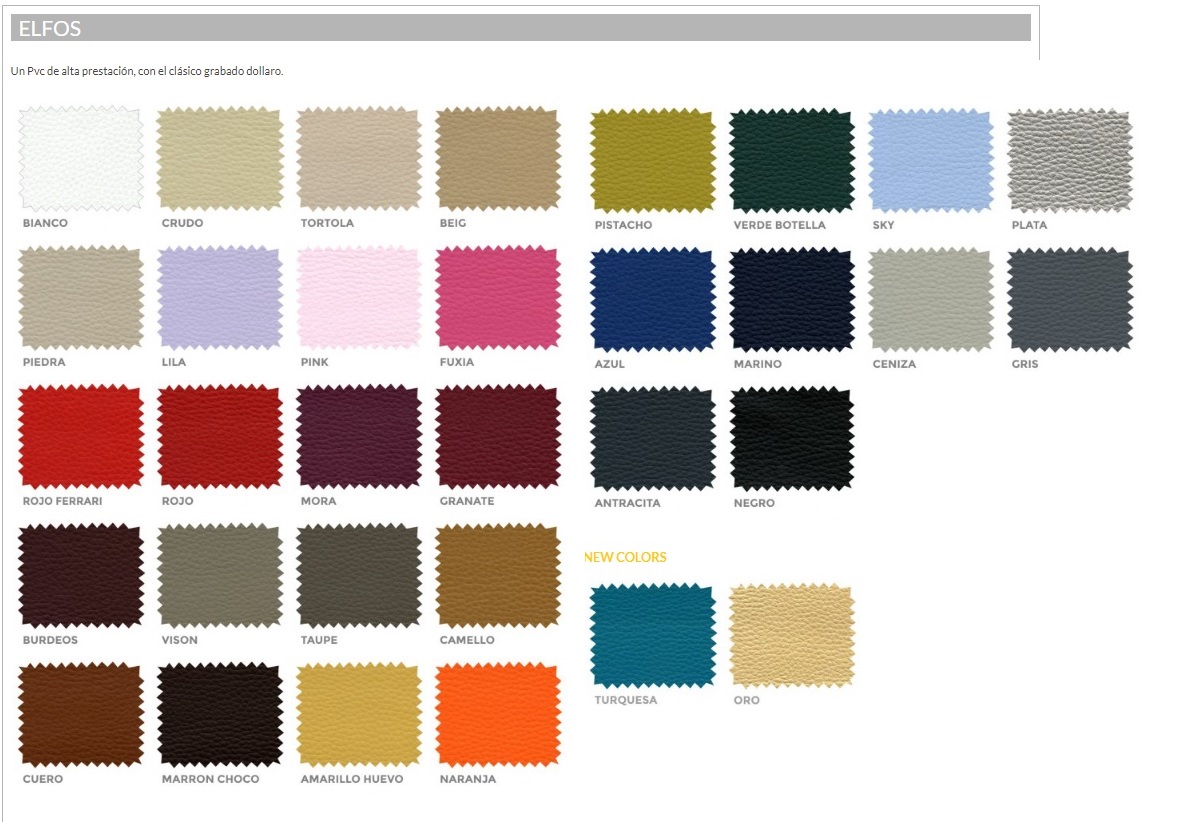1190x822 pixels.
Task: Select the BIANCO white swatch
Action: [80, 159]
